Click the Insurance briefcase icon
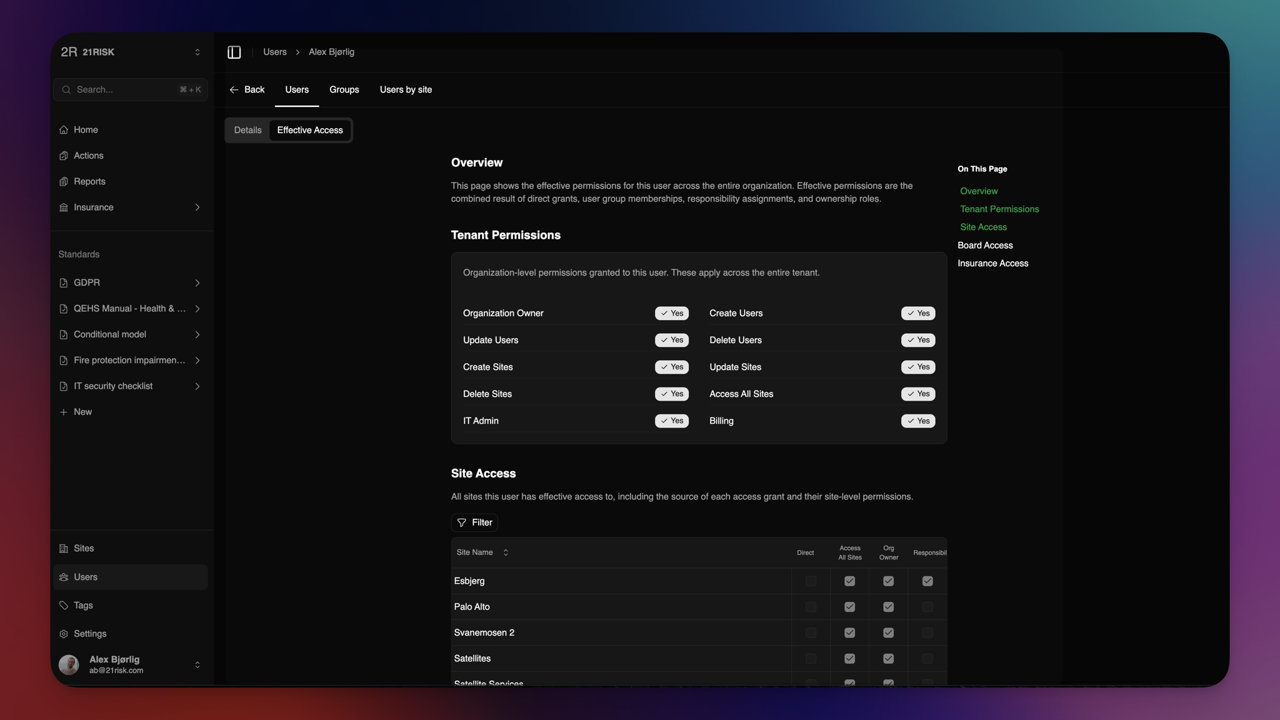The image size is (1280, 720). click(x=64, y=207)
